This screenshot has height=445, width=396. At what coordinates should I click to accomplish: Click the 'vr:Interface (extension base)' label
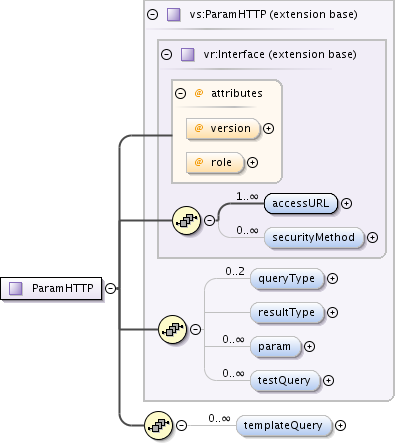(x=280, y=54)
